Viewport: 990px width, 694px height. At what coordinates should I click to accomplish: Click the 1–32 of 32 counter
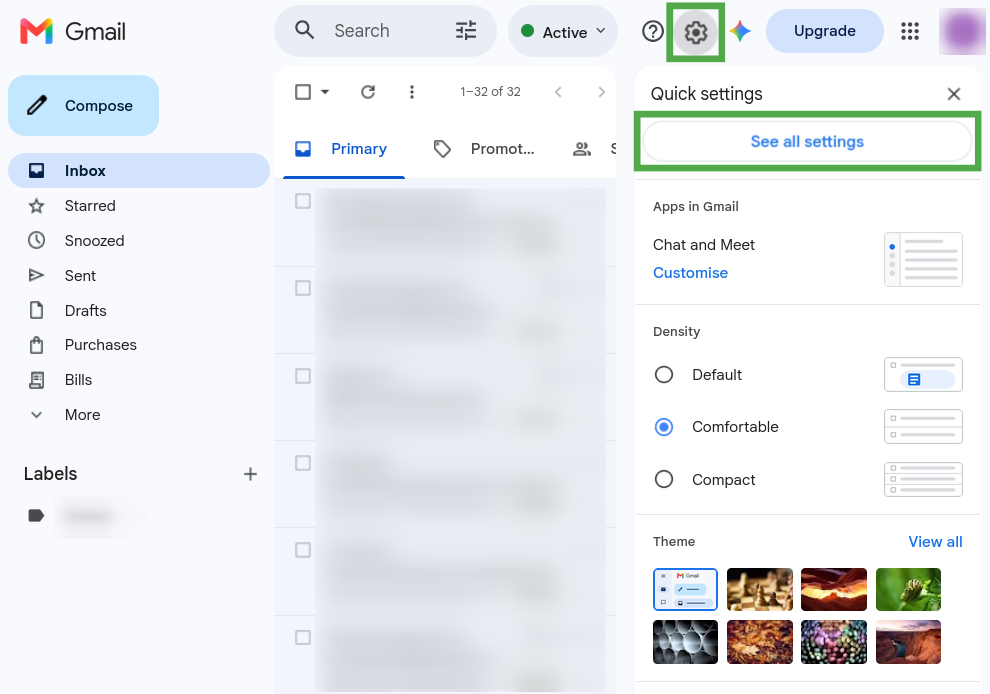coord(490,92)
